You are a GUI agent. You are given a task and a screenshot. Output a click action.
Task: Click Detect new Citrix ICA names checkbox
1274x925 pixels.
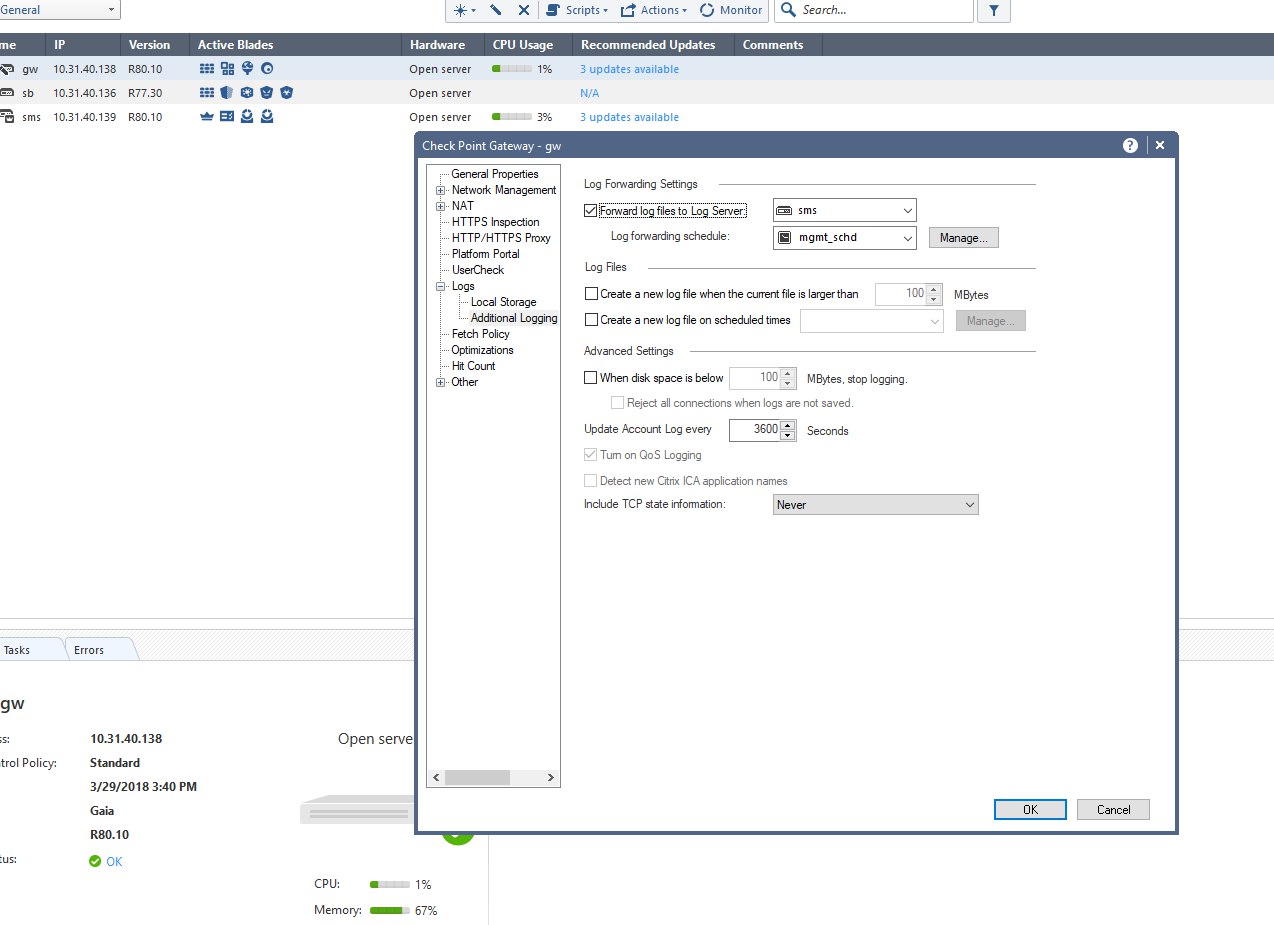[x=590, y=481]
